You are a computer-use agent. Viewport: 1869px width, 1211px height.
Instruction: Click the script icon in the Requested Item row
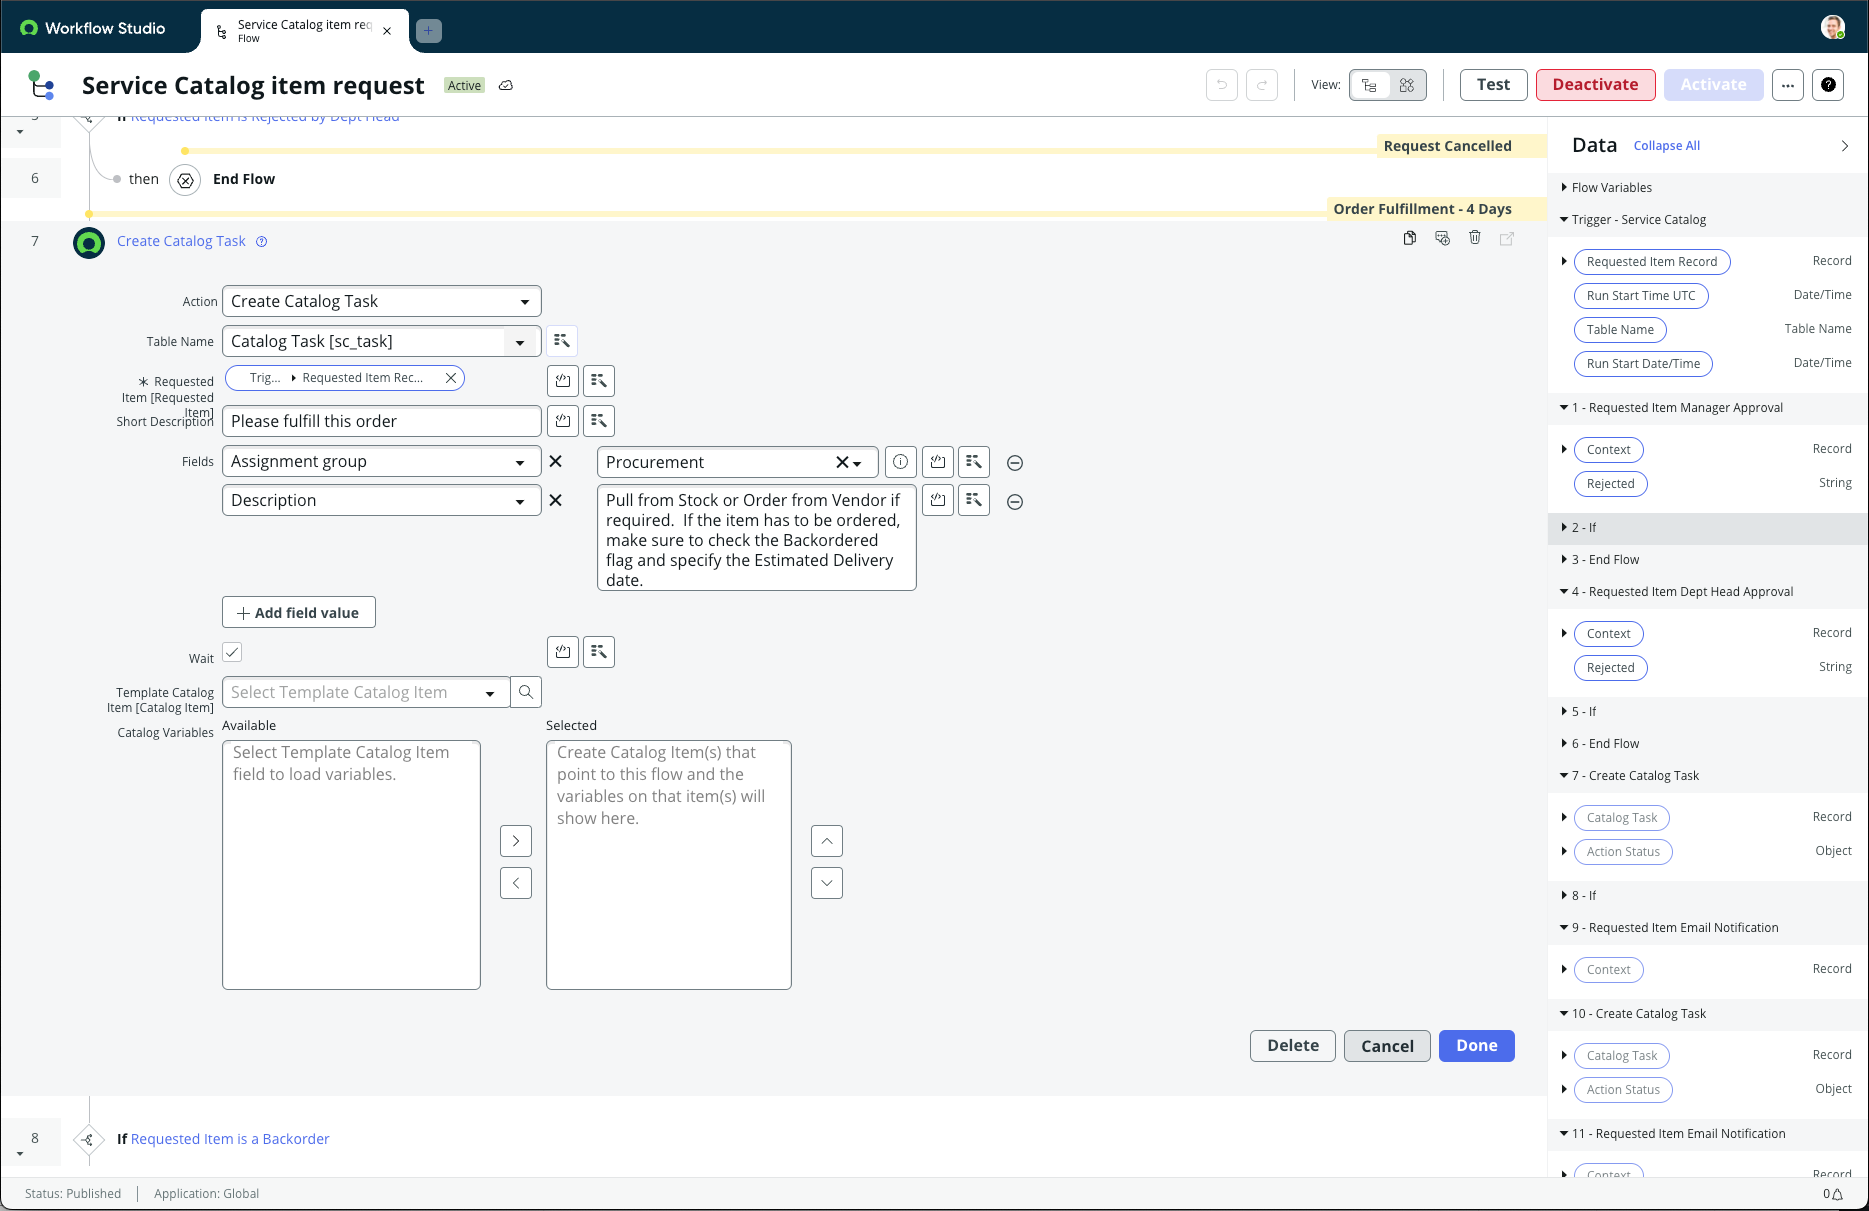tap(563, 381)
